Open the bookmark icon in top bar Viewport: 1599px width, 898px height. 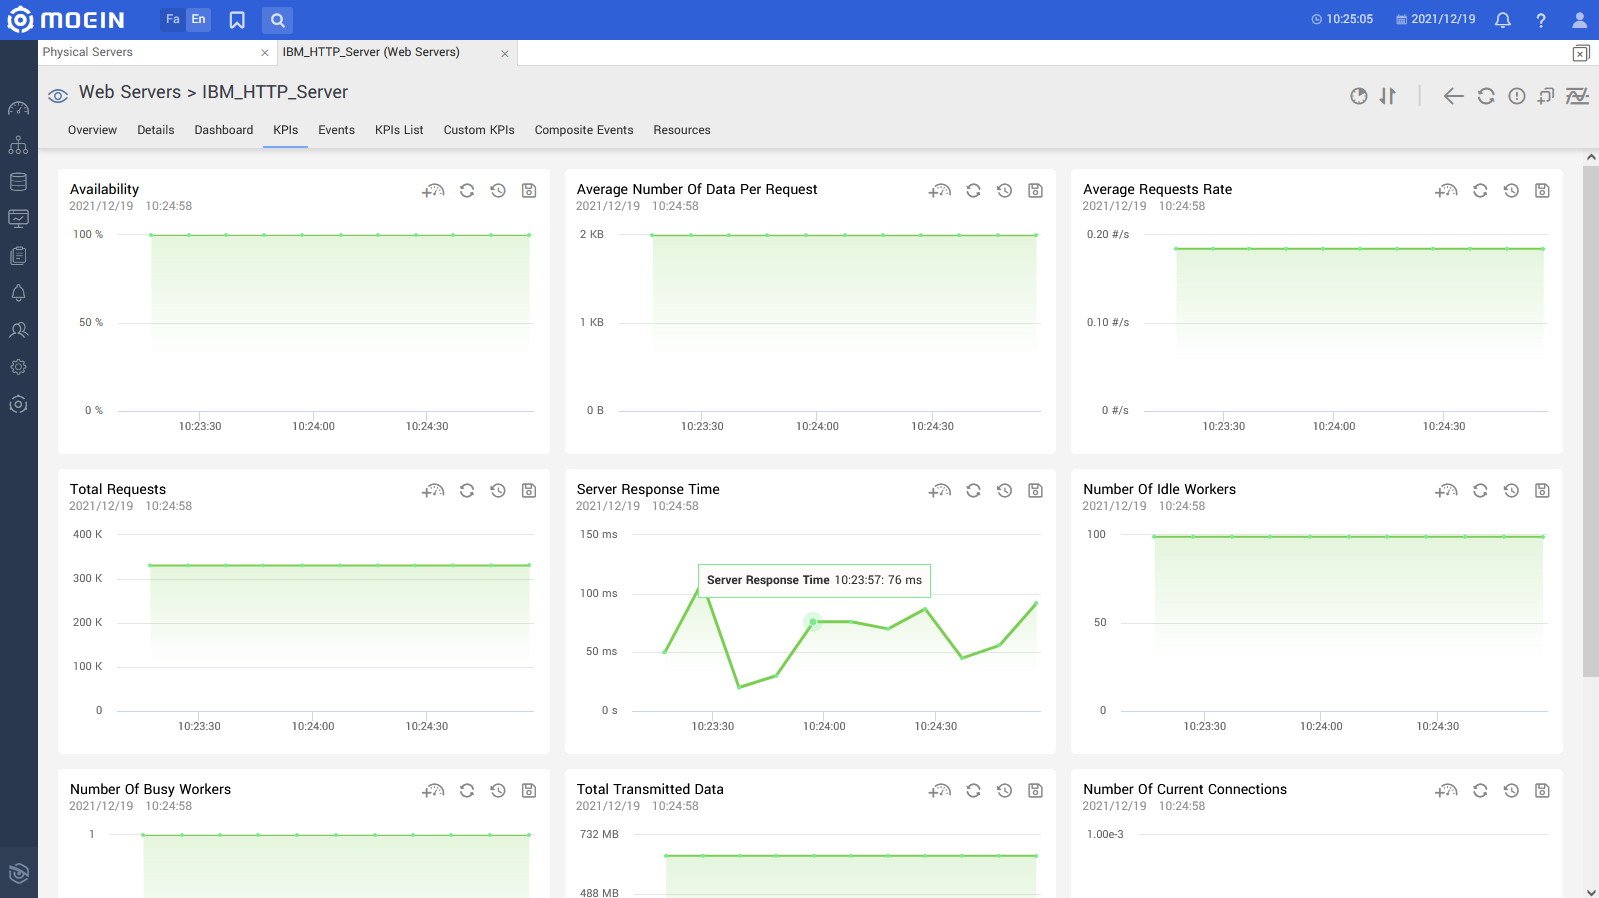coord(237,20)
